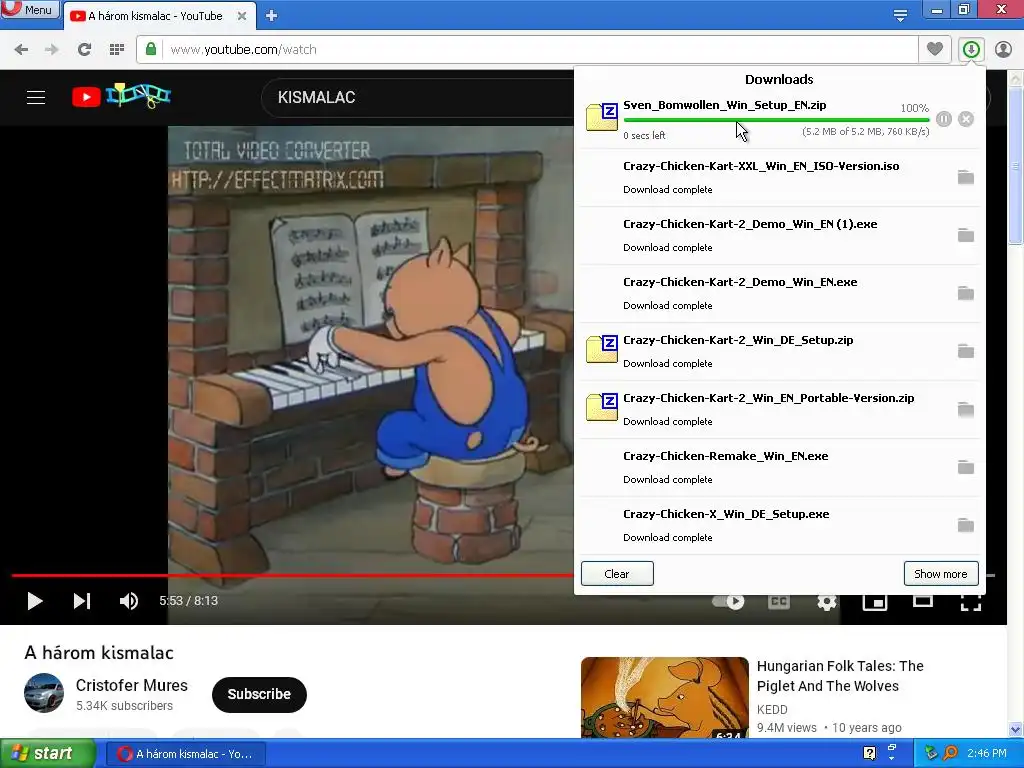Open a new tab with the plus button

272,16
